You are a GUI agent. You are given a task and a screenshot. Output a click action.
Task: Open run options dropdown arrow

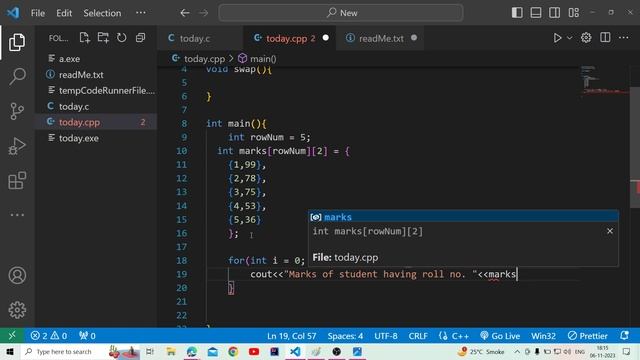coord(569,38)
